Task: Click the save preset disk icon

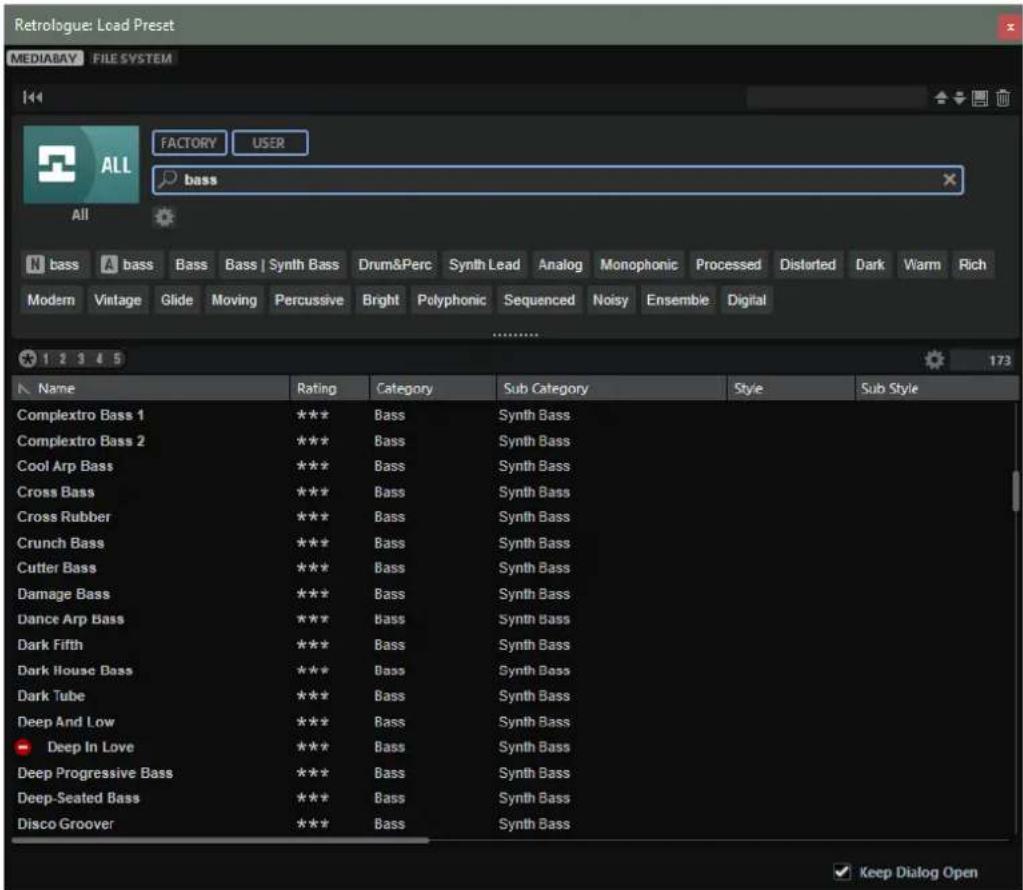Action: pos(979,98)
